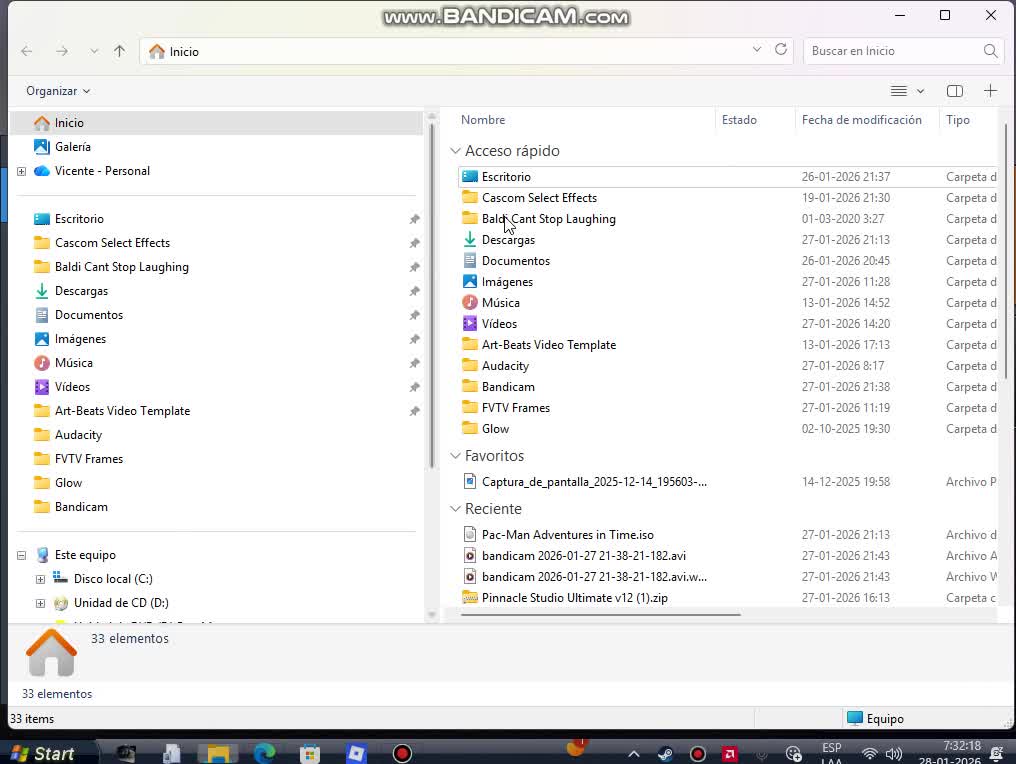Select the Pac-Man Adventures in Time.iso file
This screenshot has height=764, width=1016.
point(567,535)
